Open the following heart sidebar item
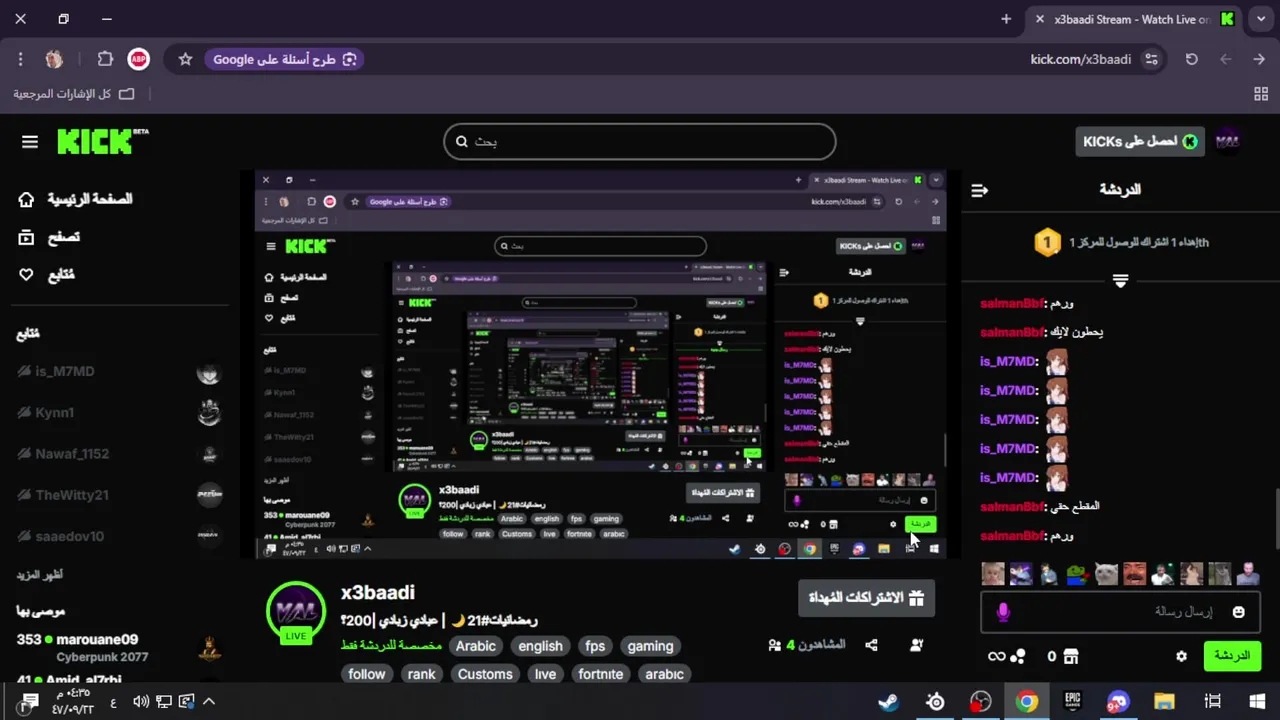The width and height of the screenshot is (1280, 720). (x=48, y=274)
